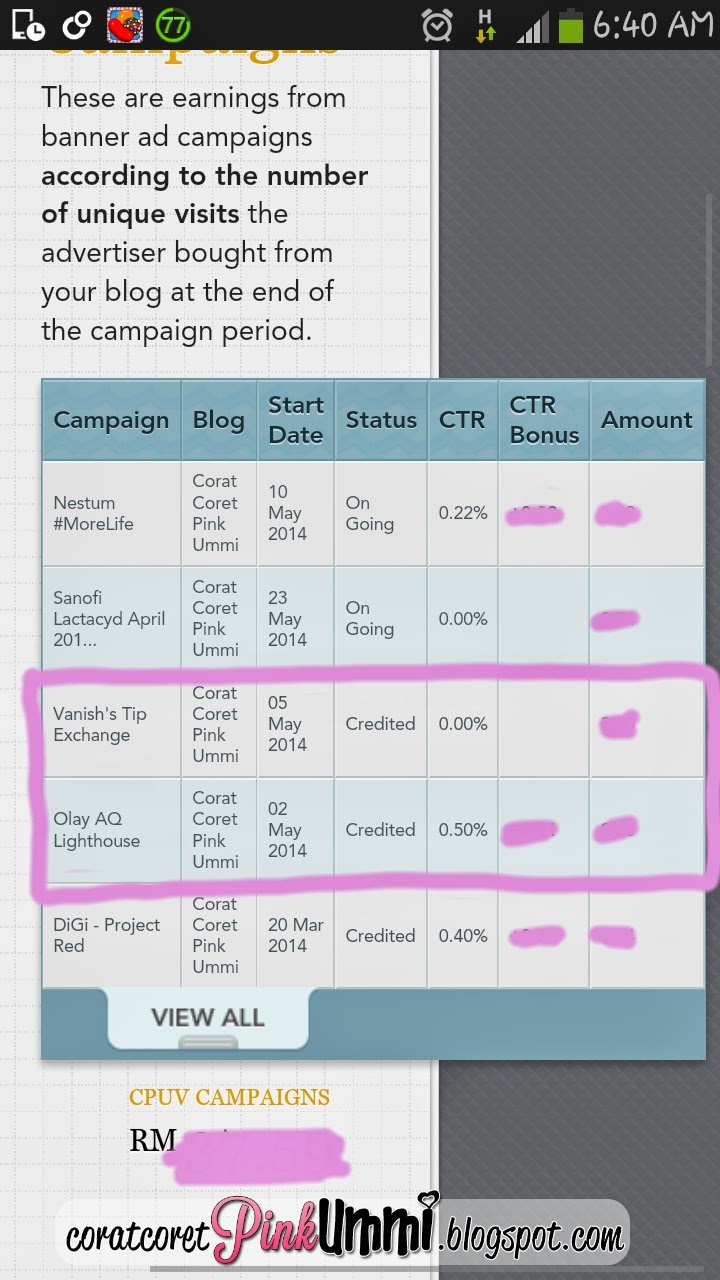Screen dimensions: 720x1280
Task: Tap the Candy Crush notification icon
Action: coord(122,25)
